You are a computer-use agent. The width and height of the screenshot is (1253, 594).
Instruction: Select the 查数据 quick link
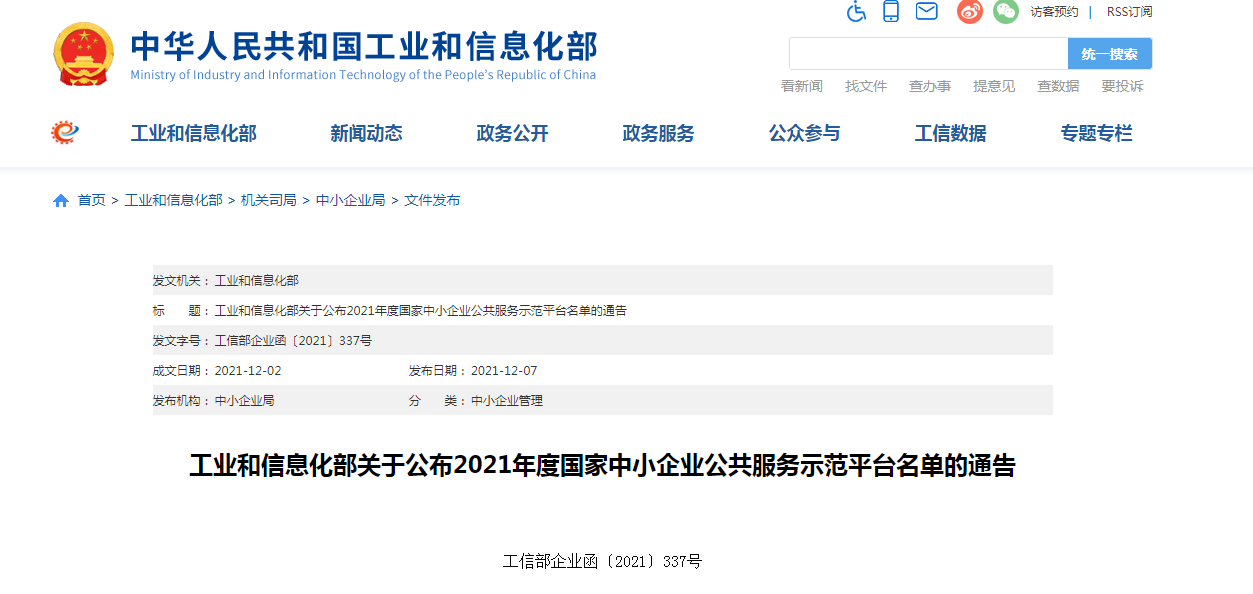[x=1058, y=87]
